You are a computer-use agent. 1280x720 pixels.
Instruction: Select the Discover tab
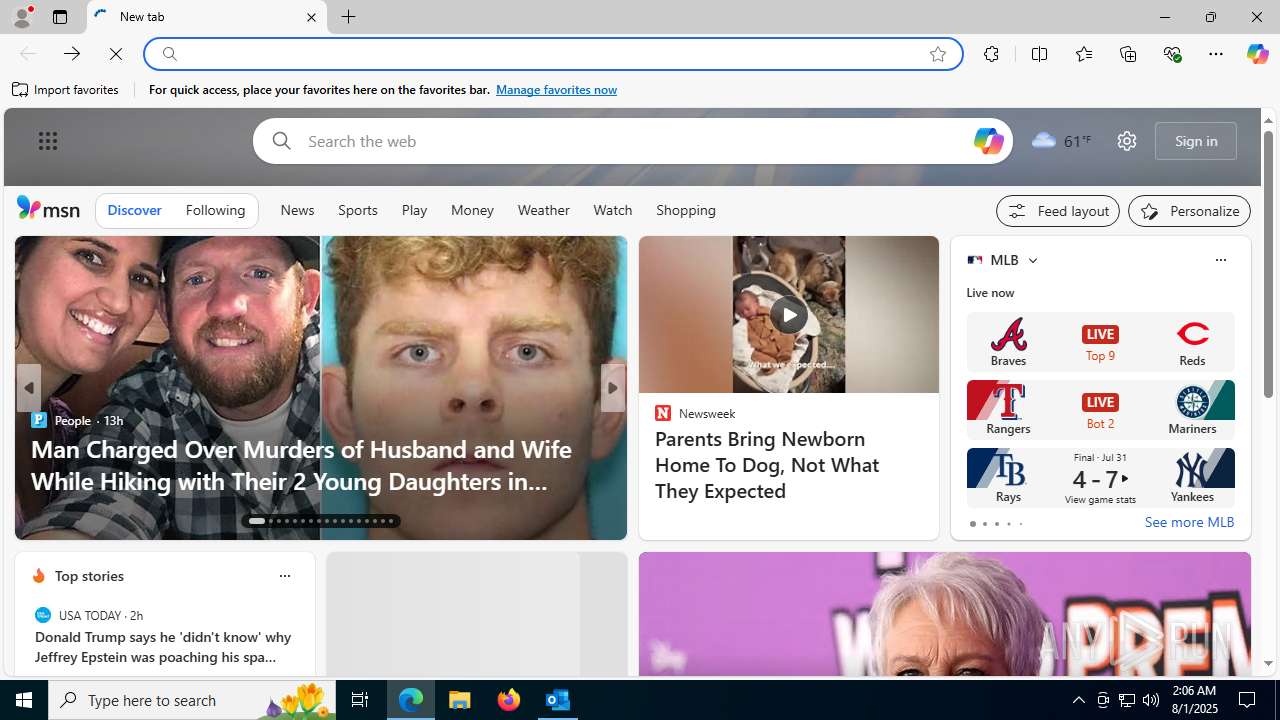[134, 211]
